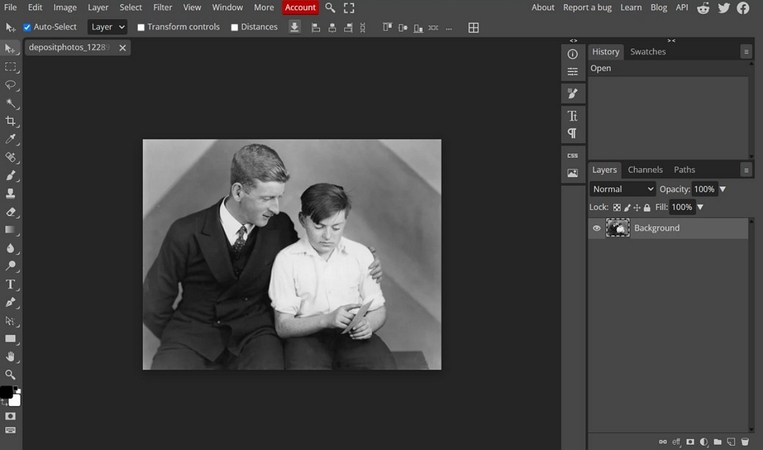Switch to the Channels tab
Viewport: 763px width, 450px height.
[x=645, y=170]
